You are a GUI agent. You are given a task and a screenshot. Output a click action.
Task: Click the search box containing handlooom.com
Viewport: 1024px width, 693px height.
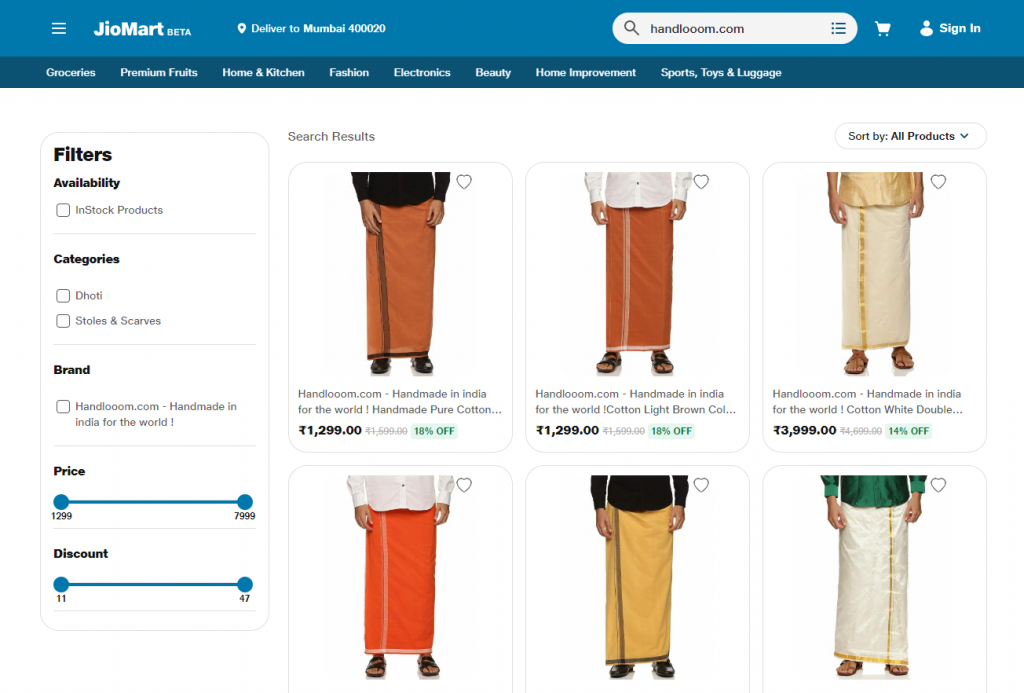[735, 29]
